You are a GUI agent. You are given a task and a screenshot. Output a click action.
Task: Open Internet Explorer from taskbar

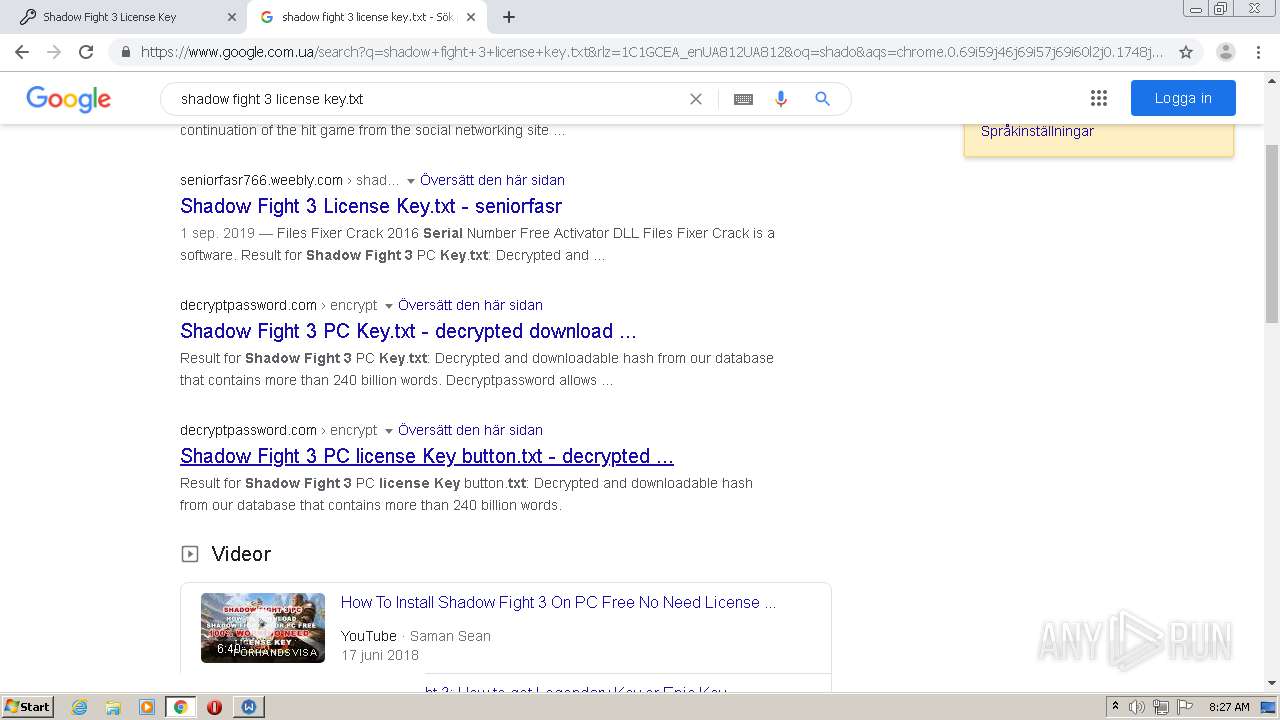tap(79, 707)
